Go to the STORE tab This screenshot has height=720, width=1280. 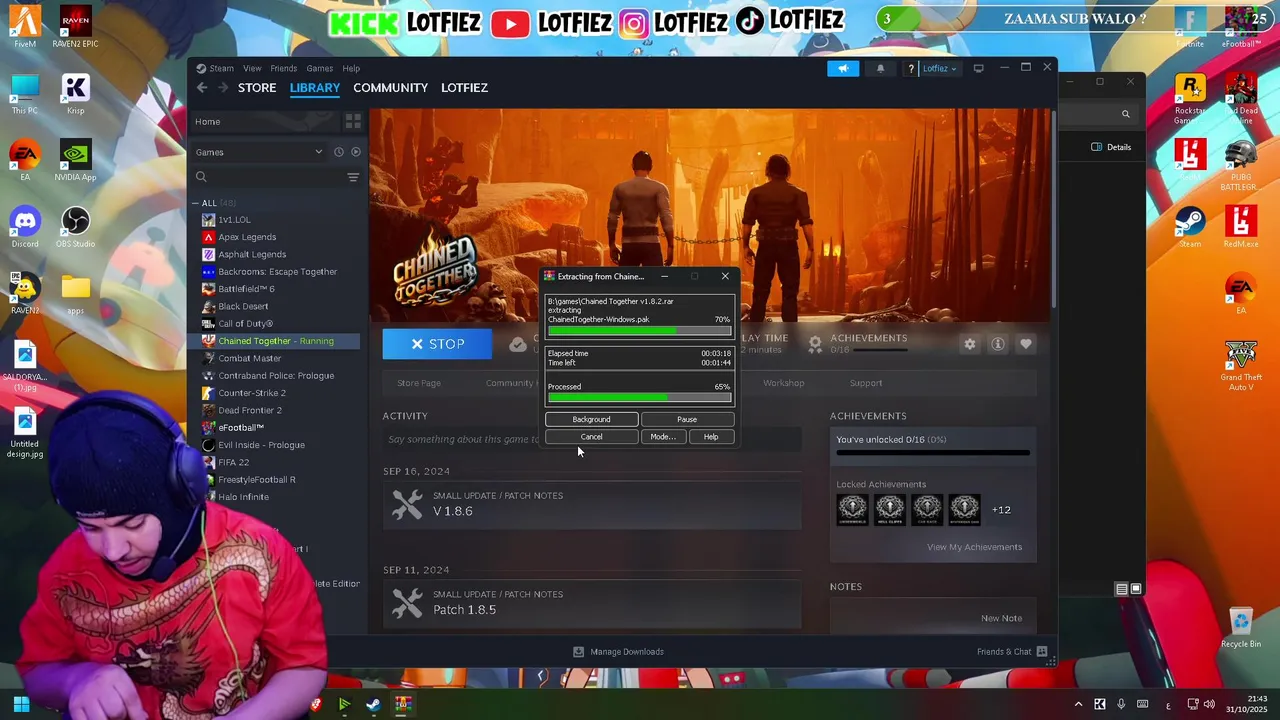point(257,88)
